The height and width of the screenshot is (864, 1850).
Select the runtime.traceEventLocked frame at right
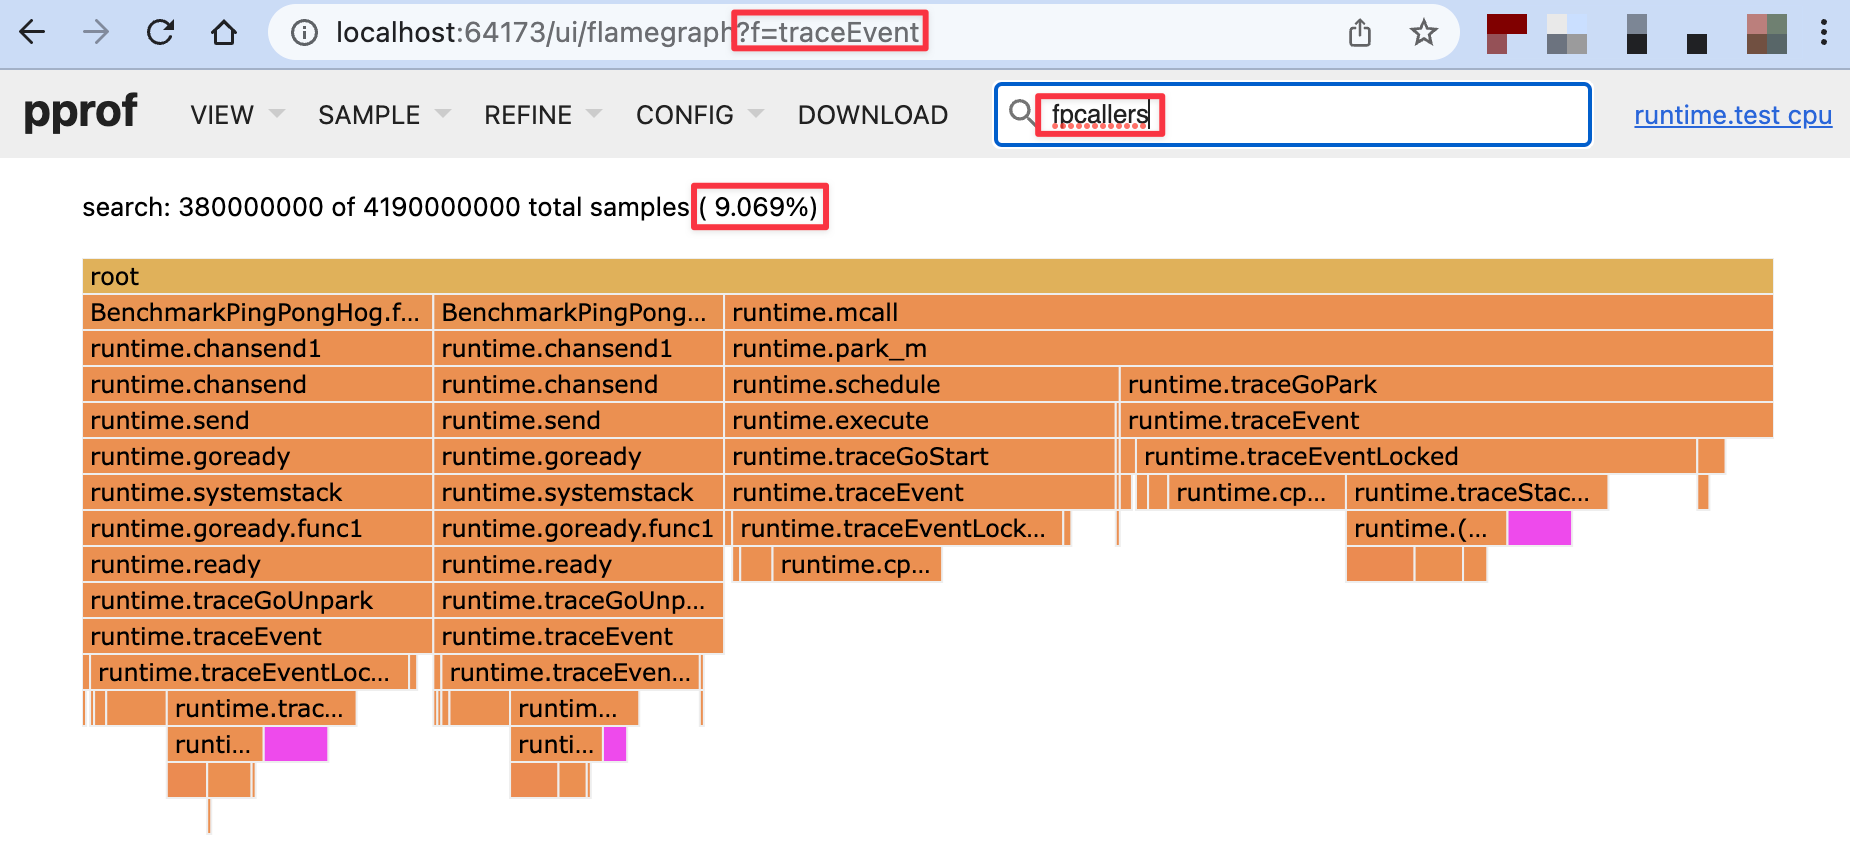(x=1416, y=456)
